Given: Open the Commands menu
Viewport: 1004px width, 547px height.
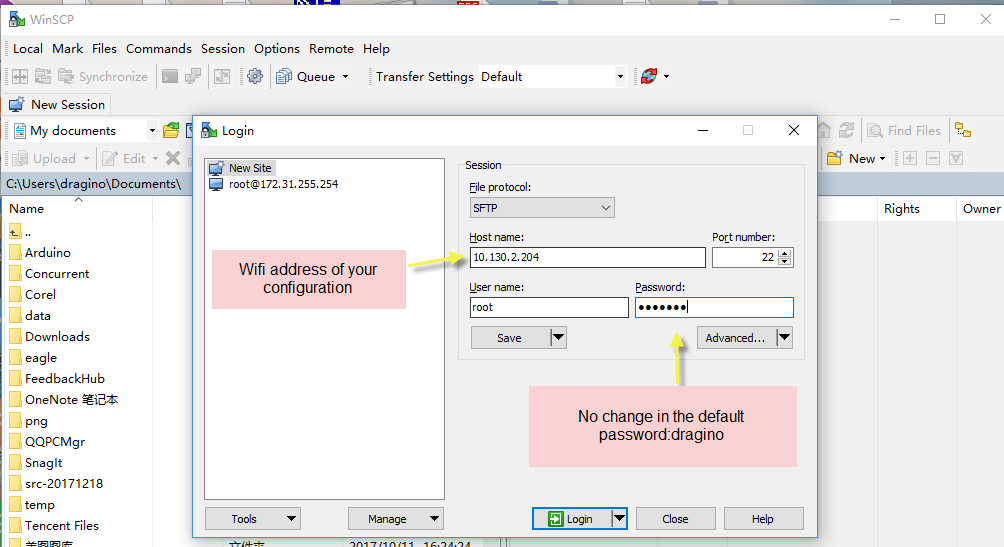Looking at the screenshot, I should tap(159, 49).
